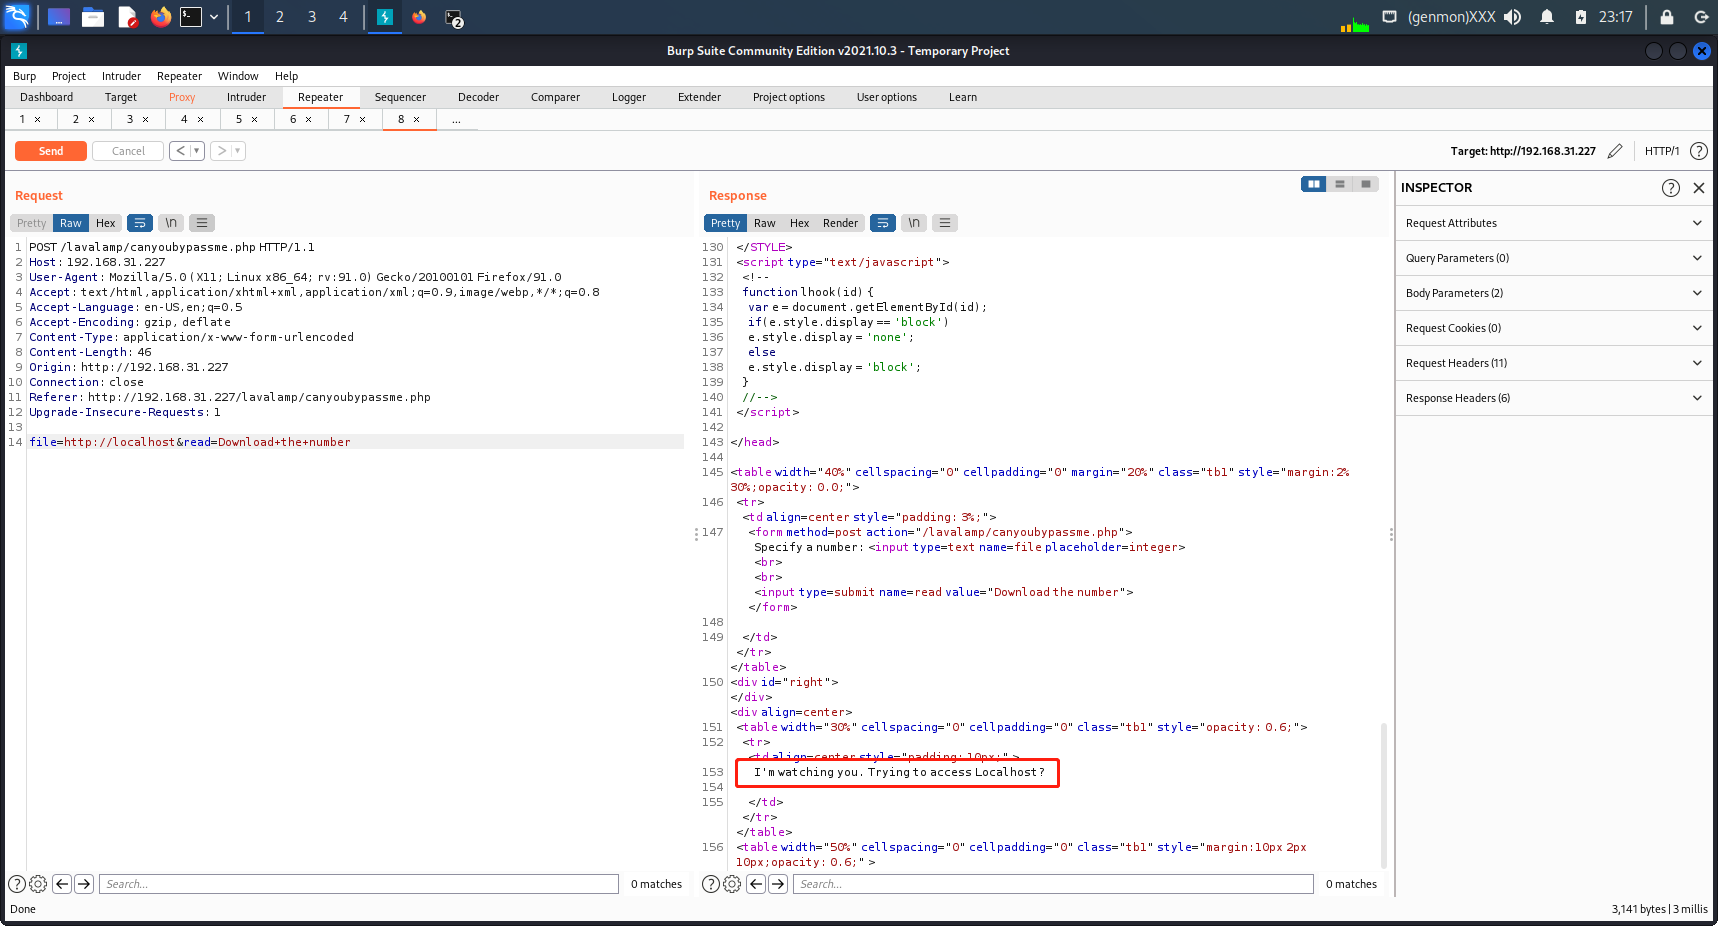Click the volume speaker icon

1513,17
